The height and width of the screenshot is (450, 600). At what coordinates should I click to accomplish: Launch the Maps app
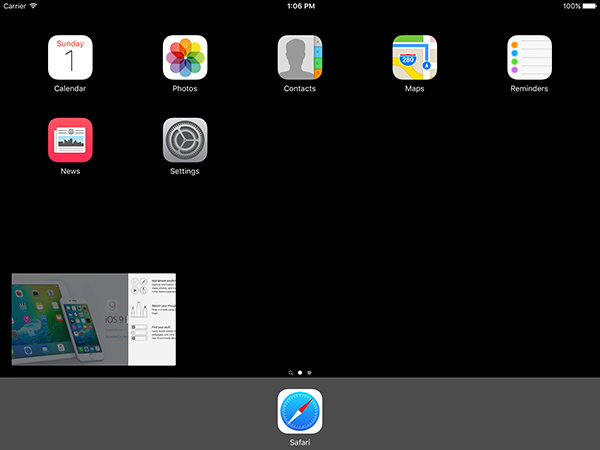(x=414, y=57)
